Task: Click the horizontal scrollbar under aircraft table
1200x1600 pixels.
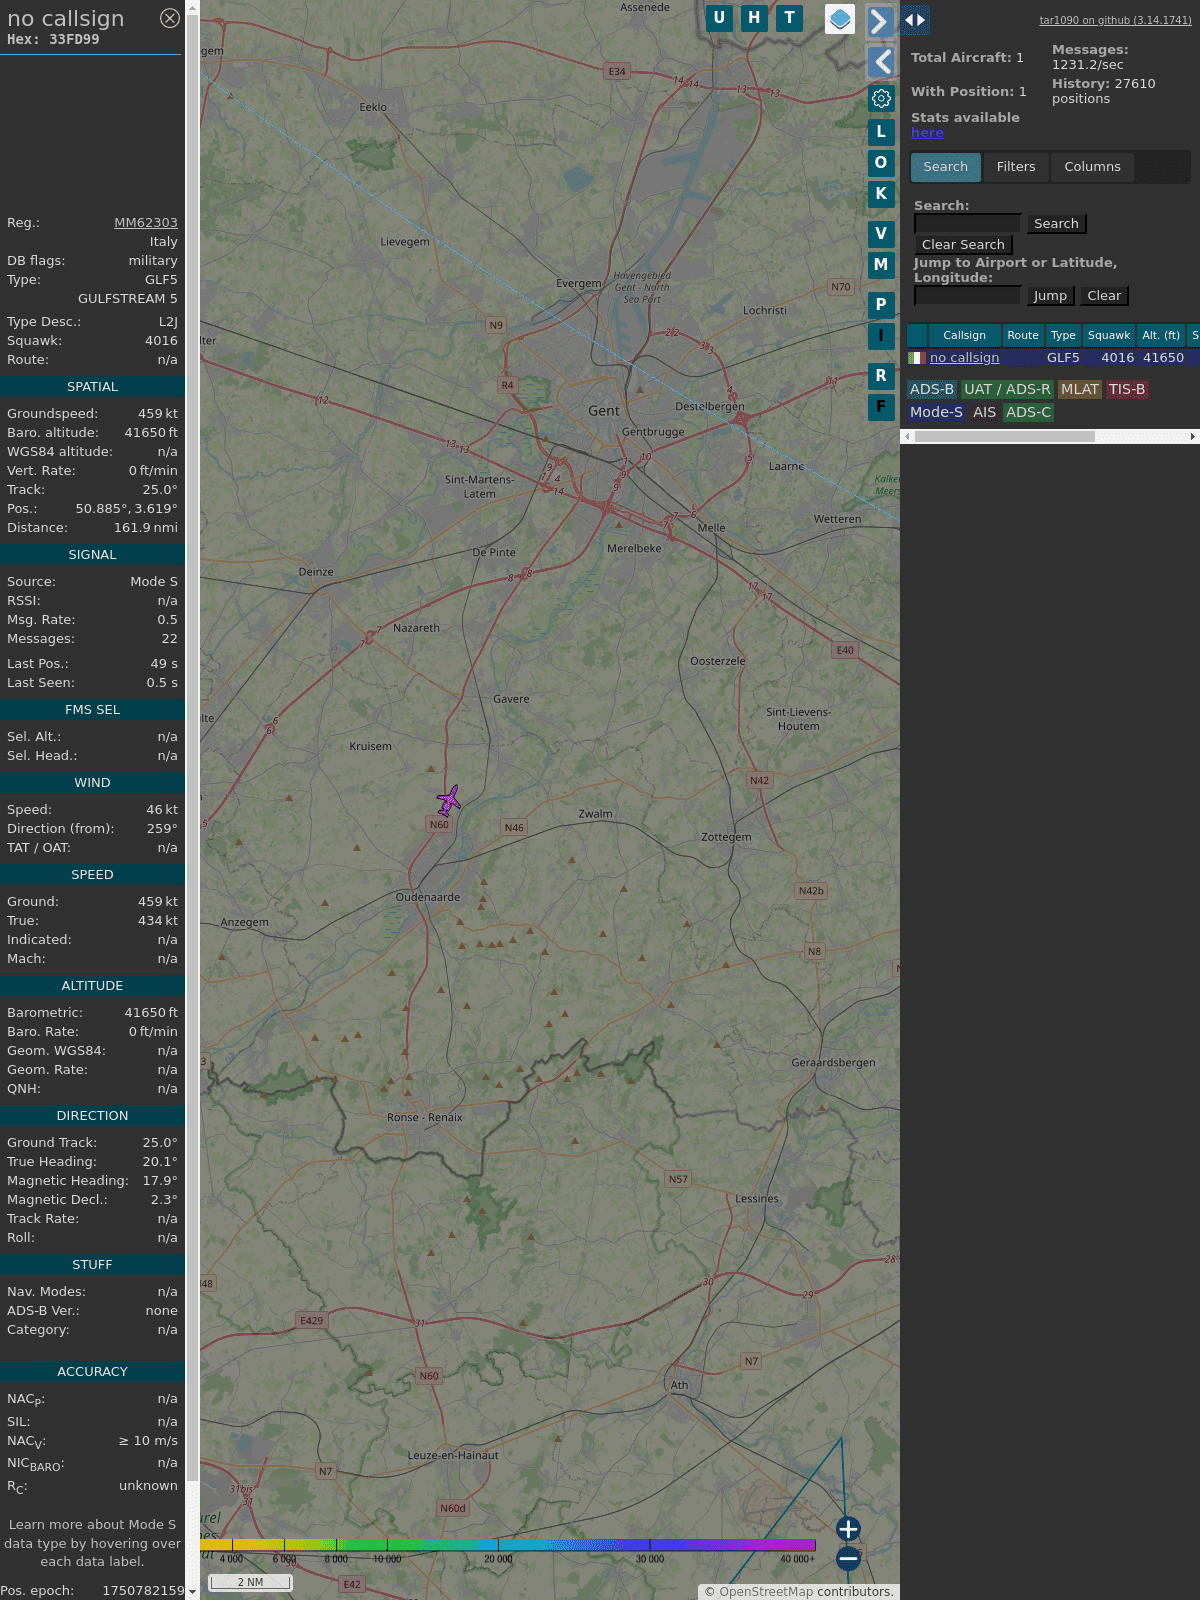Action: click(1004, 436)
